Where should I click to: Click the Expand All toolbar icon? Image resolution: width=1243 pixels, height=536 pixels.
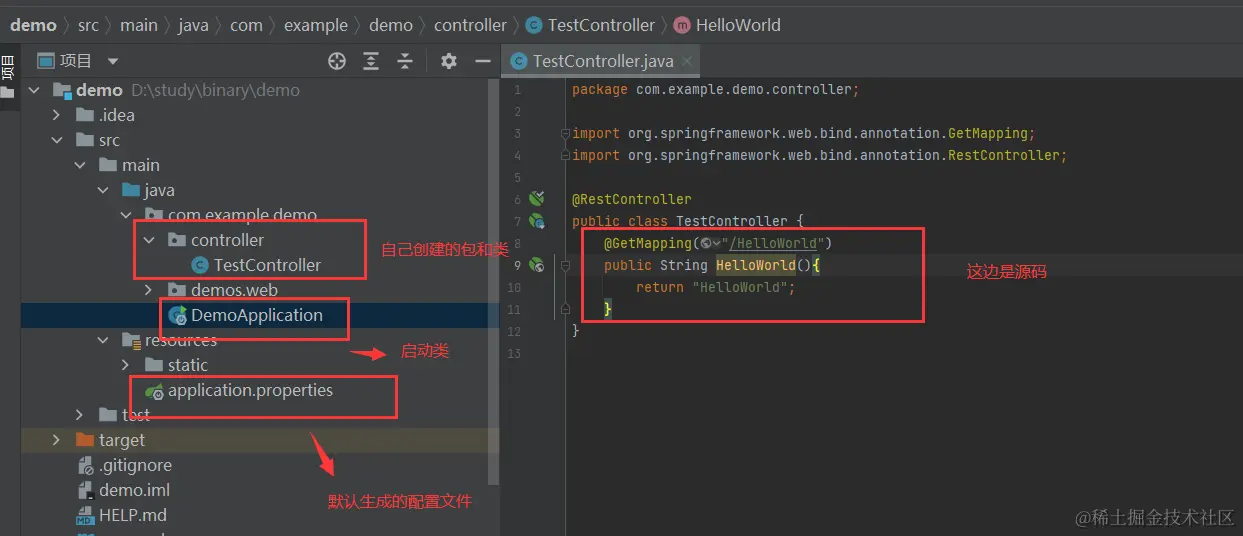tap(371, 61)
